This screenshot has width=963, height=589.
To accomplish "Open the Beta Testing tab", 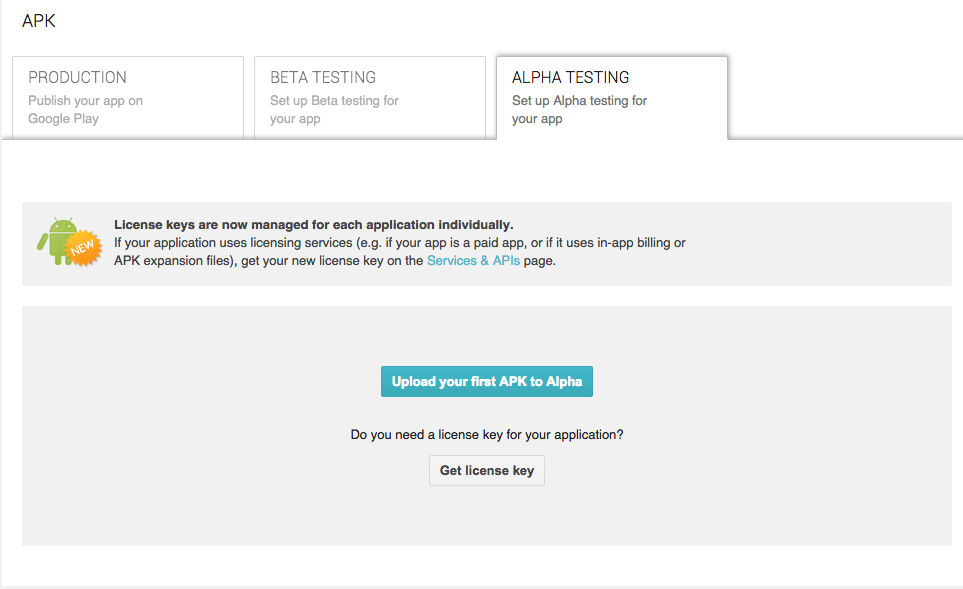I will tap(370, 98).
